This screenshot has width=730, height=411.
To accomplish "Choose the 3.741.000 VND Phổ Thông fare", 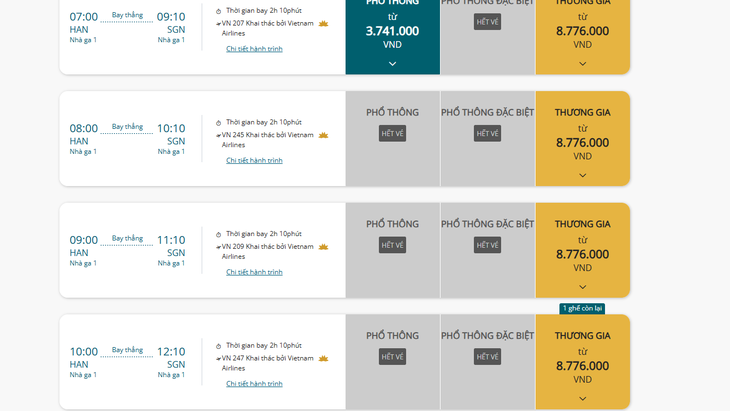I will (x=392, y=35).
